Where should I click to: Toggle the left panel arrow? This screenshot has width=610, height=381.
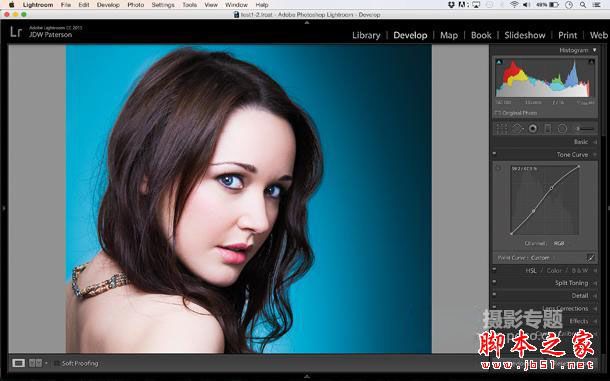tap(4, 209)
